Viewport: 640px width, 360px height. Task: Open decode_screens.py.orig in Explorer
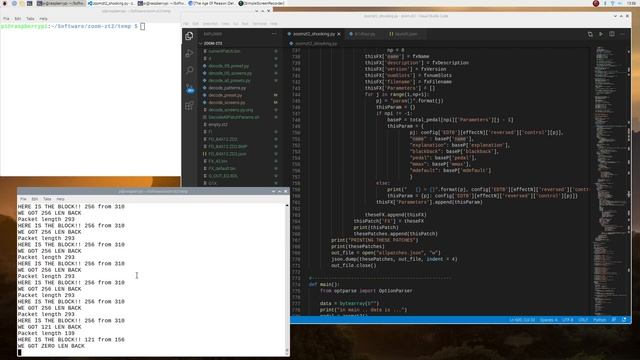coord(231,110)
